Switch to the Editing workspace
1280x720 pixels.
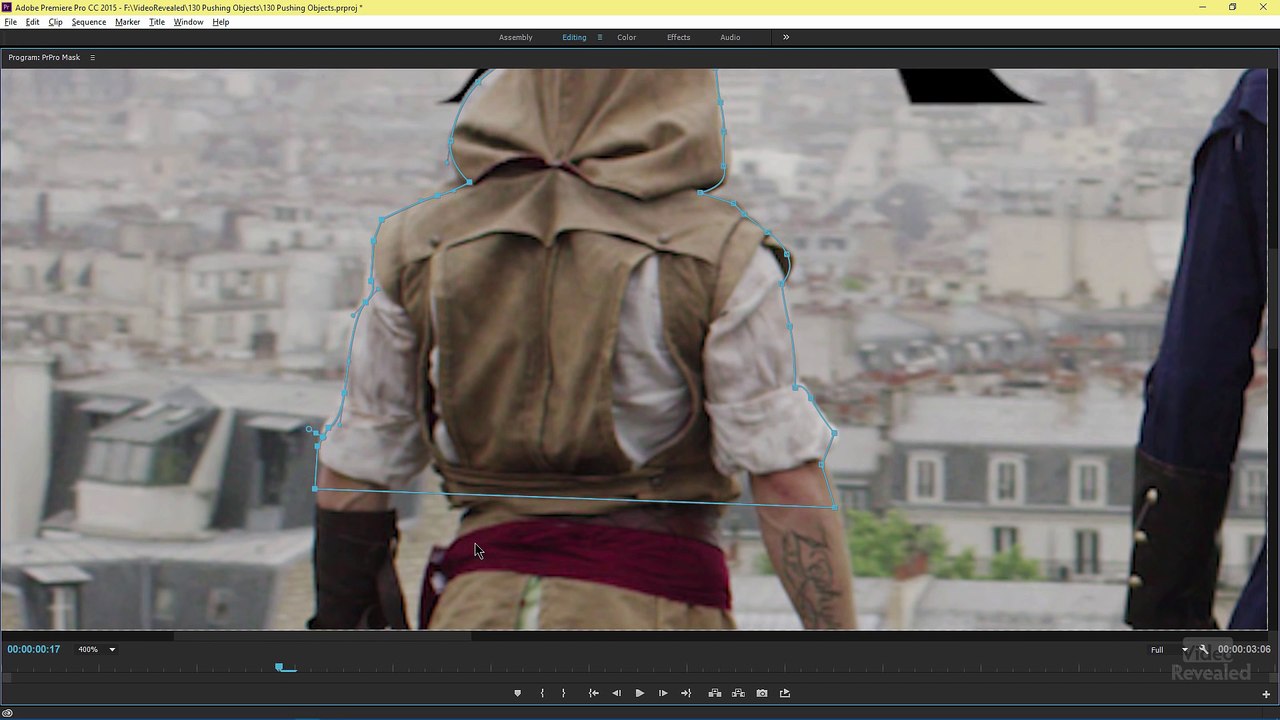click(x=574, y=38)
